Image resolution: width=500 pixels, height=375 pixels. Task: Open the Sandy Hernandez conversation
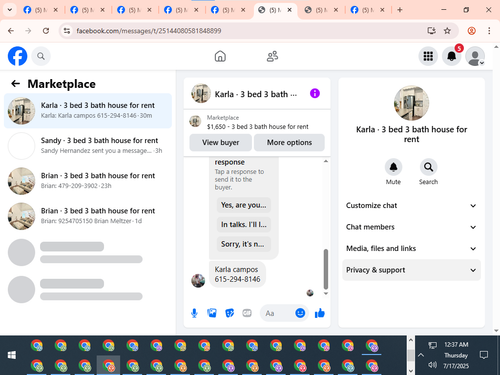88,146
